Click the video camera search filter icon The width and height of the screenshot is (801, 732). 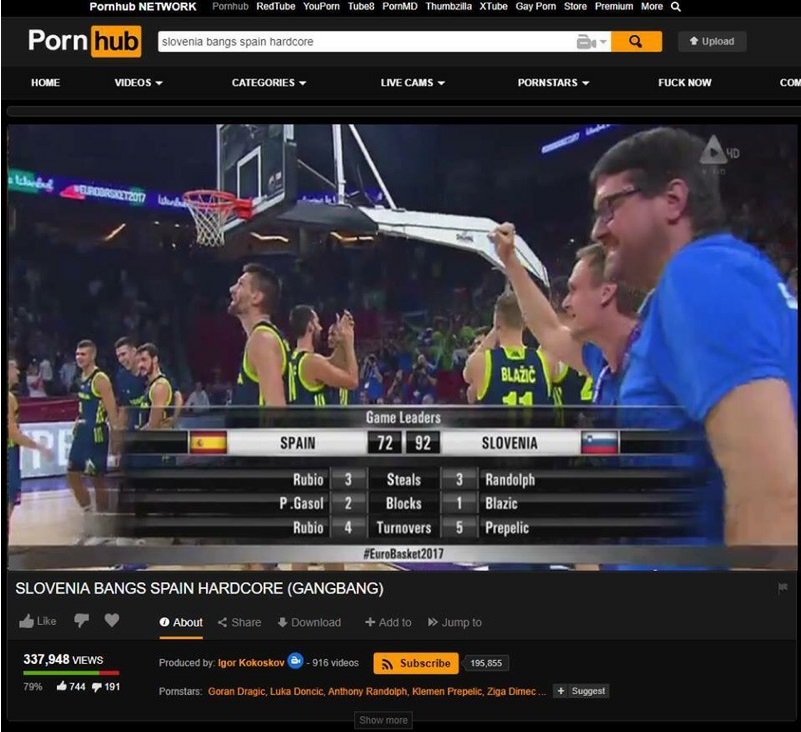[586, 42]
